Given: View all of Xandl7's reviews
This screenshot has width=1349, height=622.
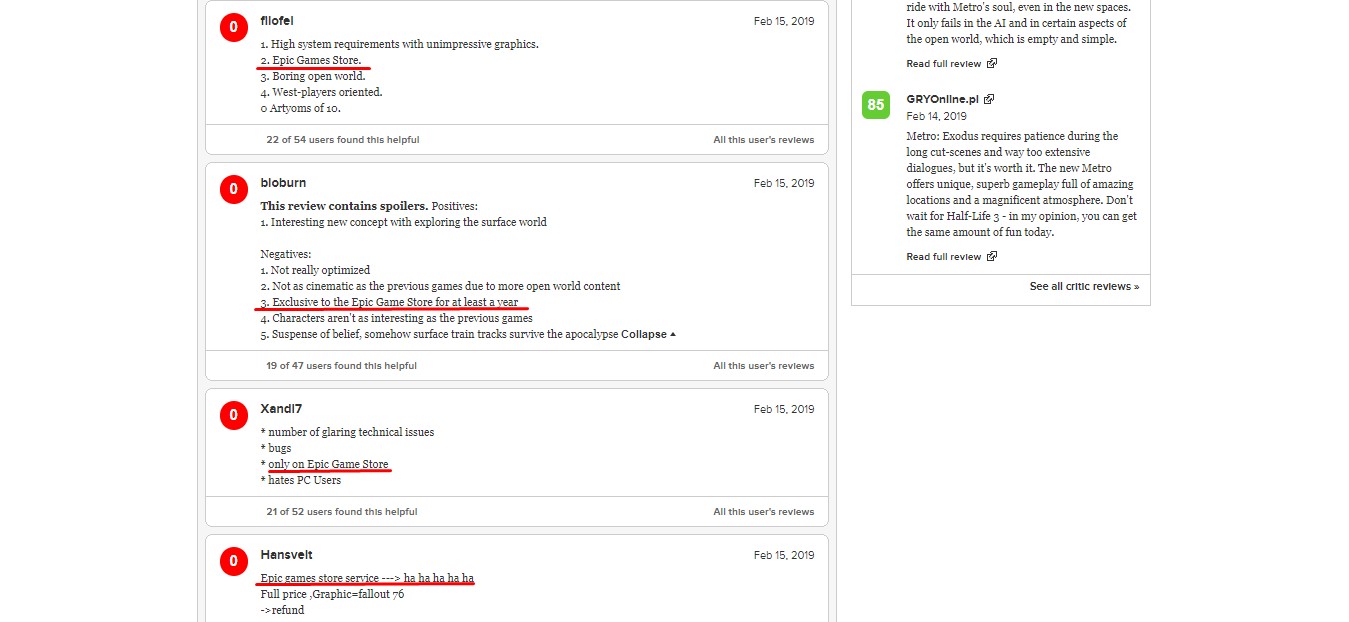Looking at the screenshot, I should pos(763,512).
